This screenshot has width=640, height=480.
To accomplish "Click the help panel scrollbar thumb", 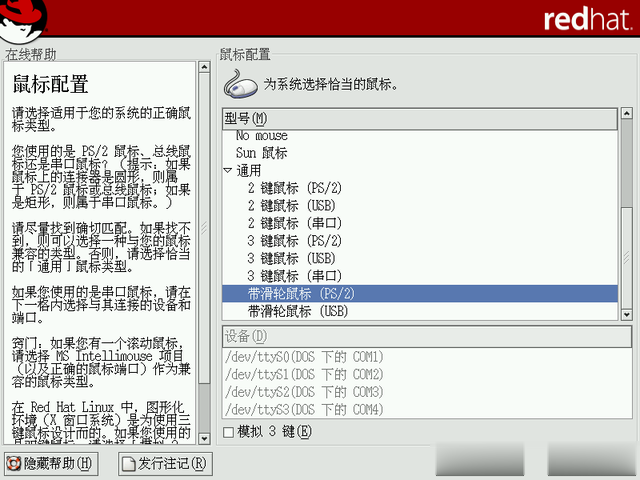I will pyautogui.click(x=204, y=228).
